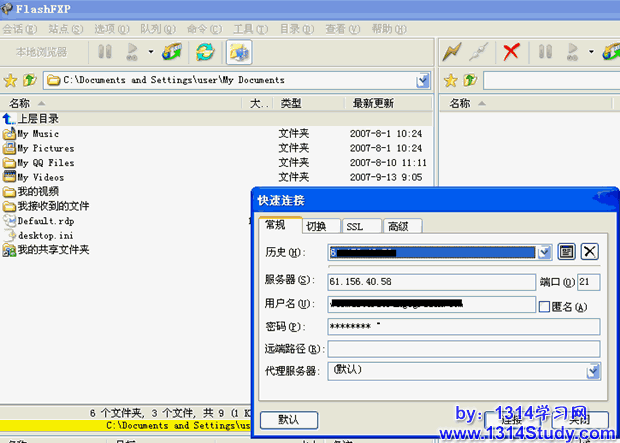Click the favorites star icon beside the local path

point(10,80)
